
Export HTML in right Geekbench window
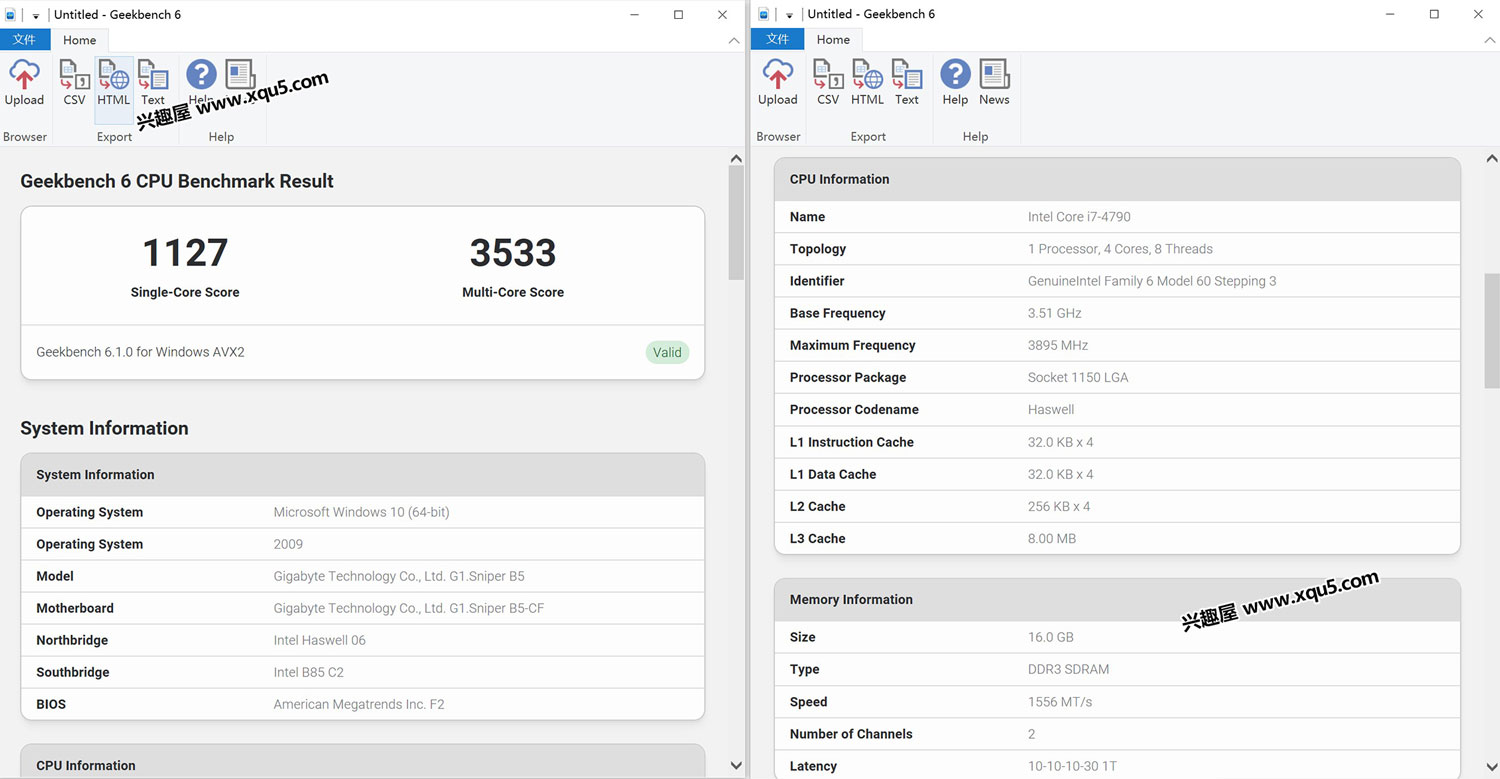pos(867,83)
